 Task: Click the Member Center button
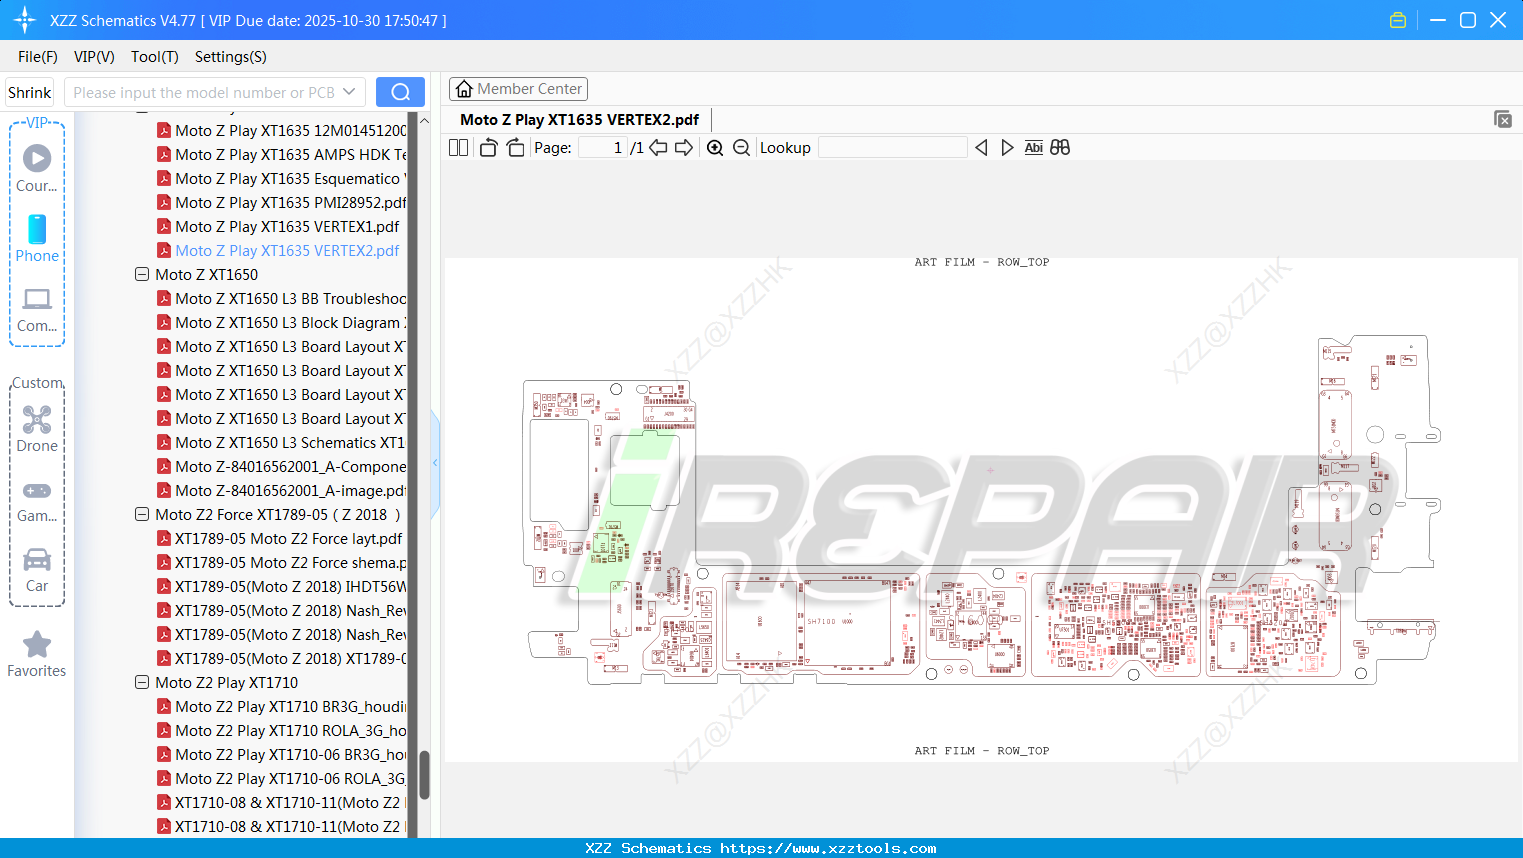tap(518, 89)
